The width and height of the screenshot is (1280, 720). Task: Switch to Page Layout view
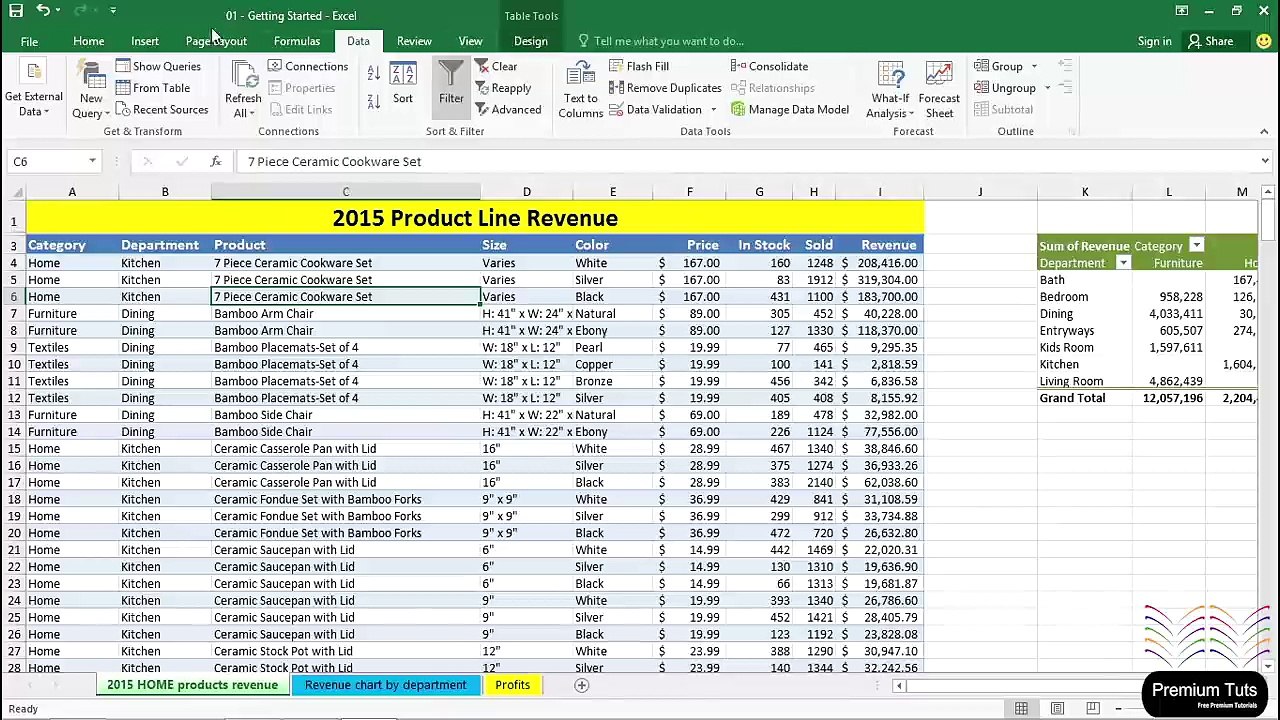(x=1057, y=708)
